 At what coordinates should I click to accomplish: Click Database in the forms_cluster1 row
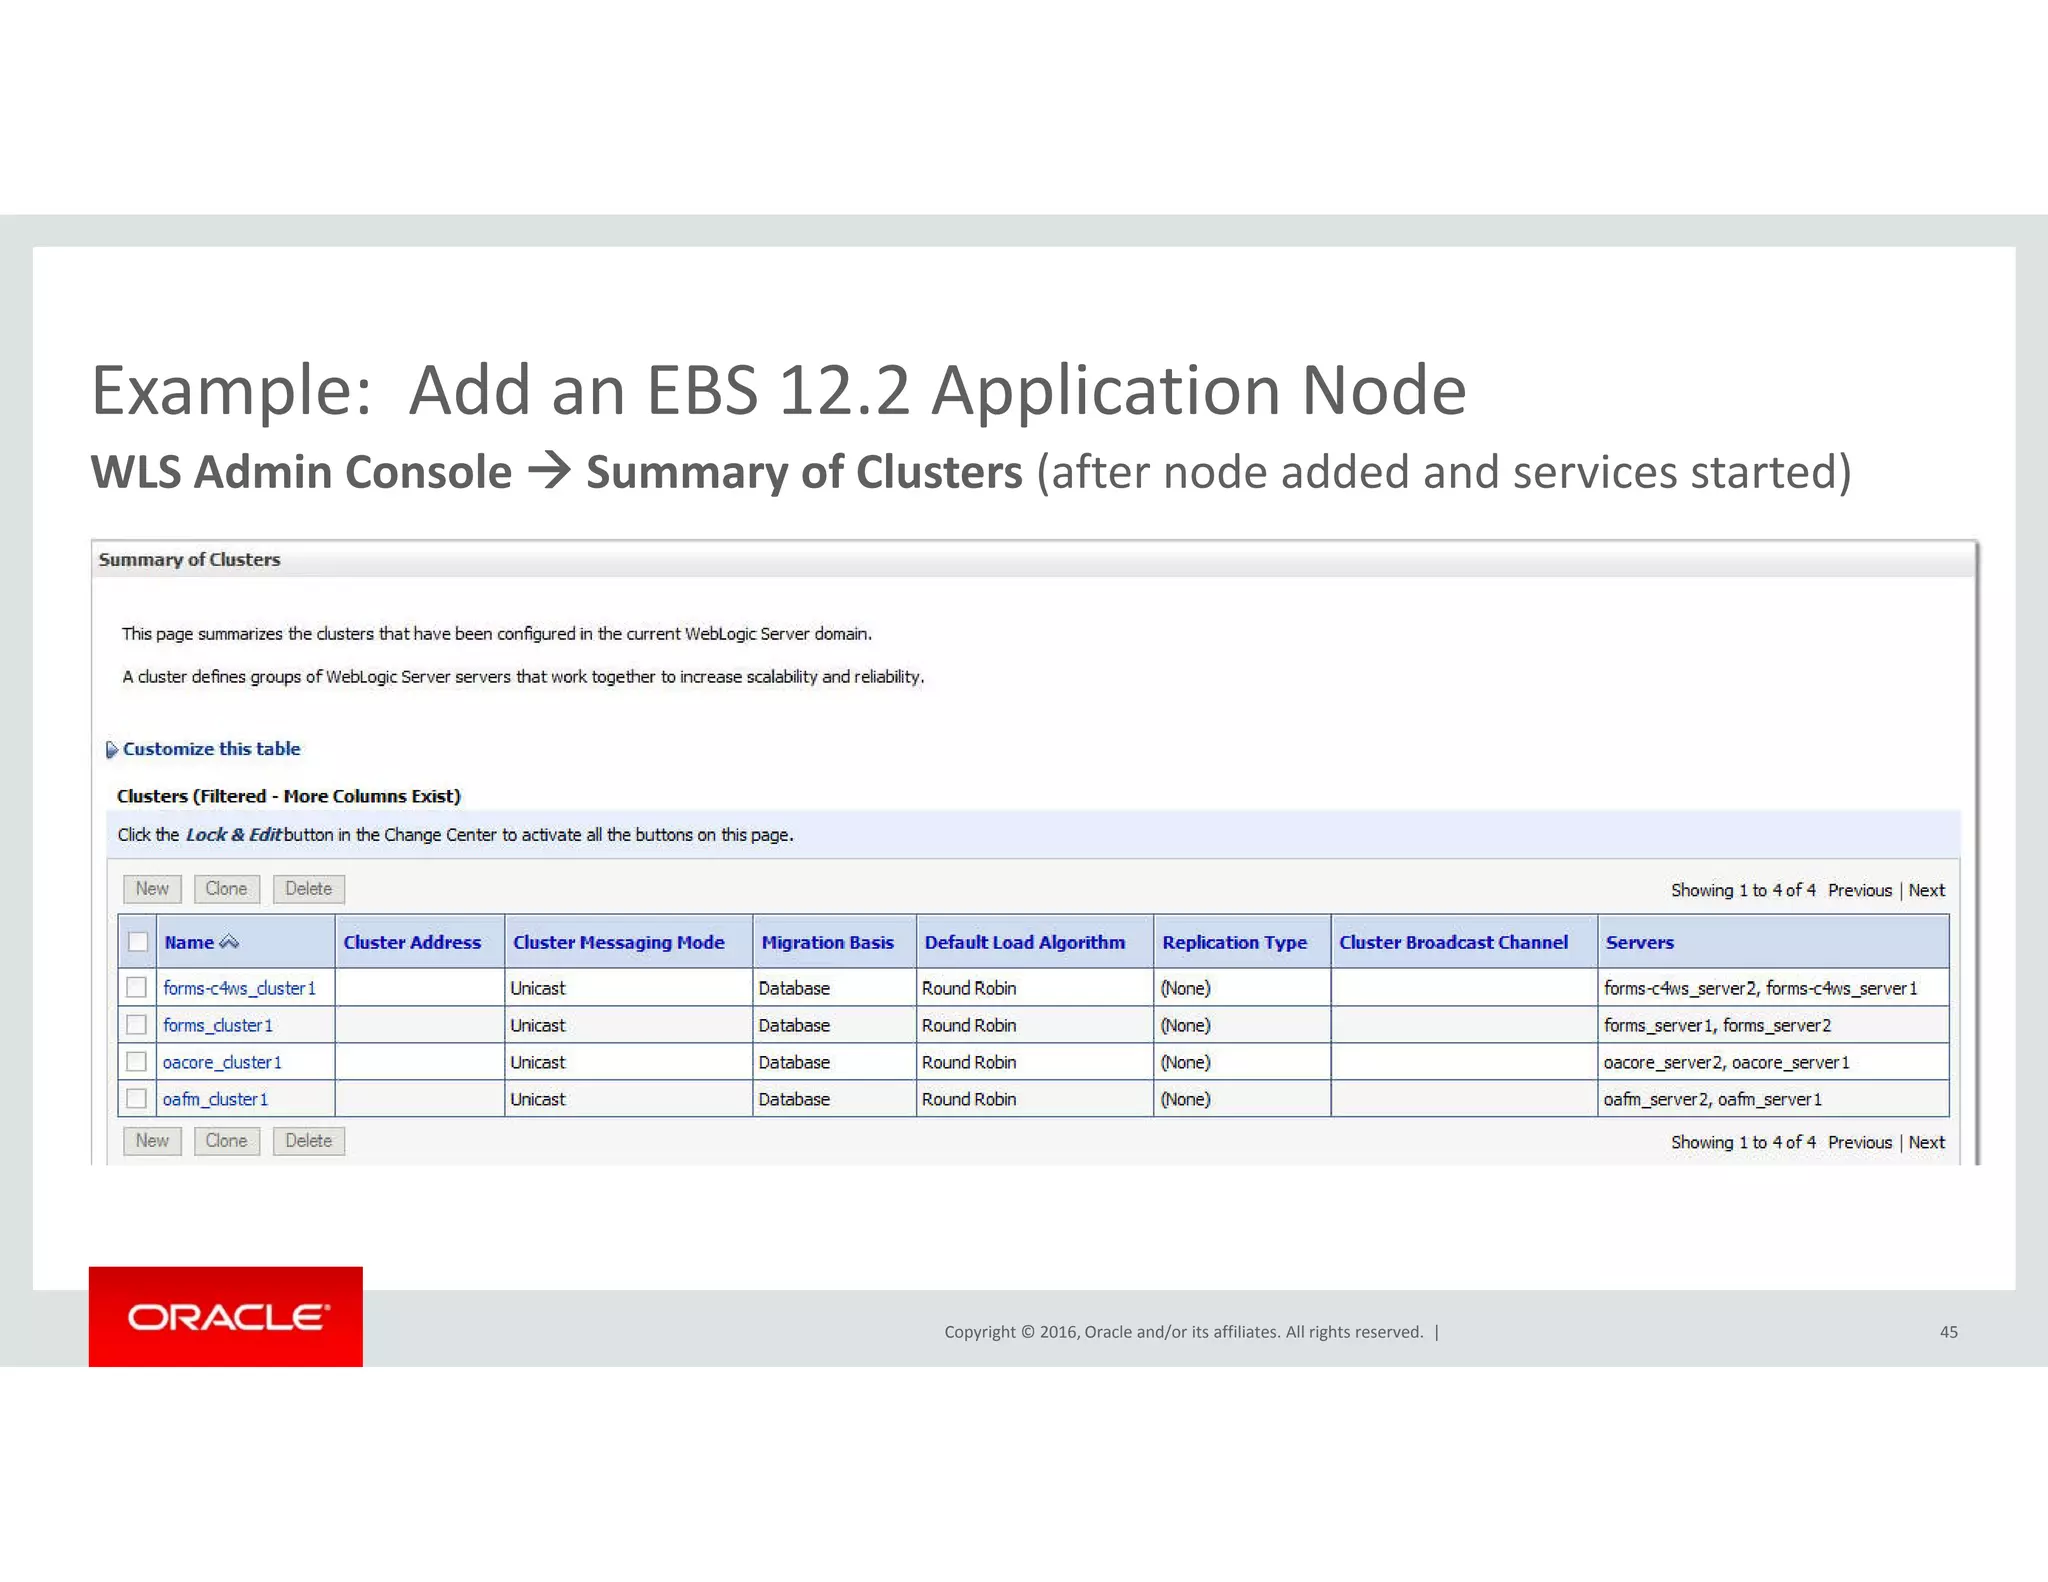(x=794, y=1025)
